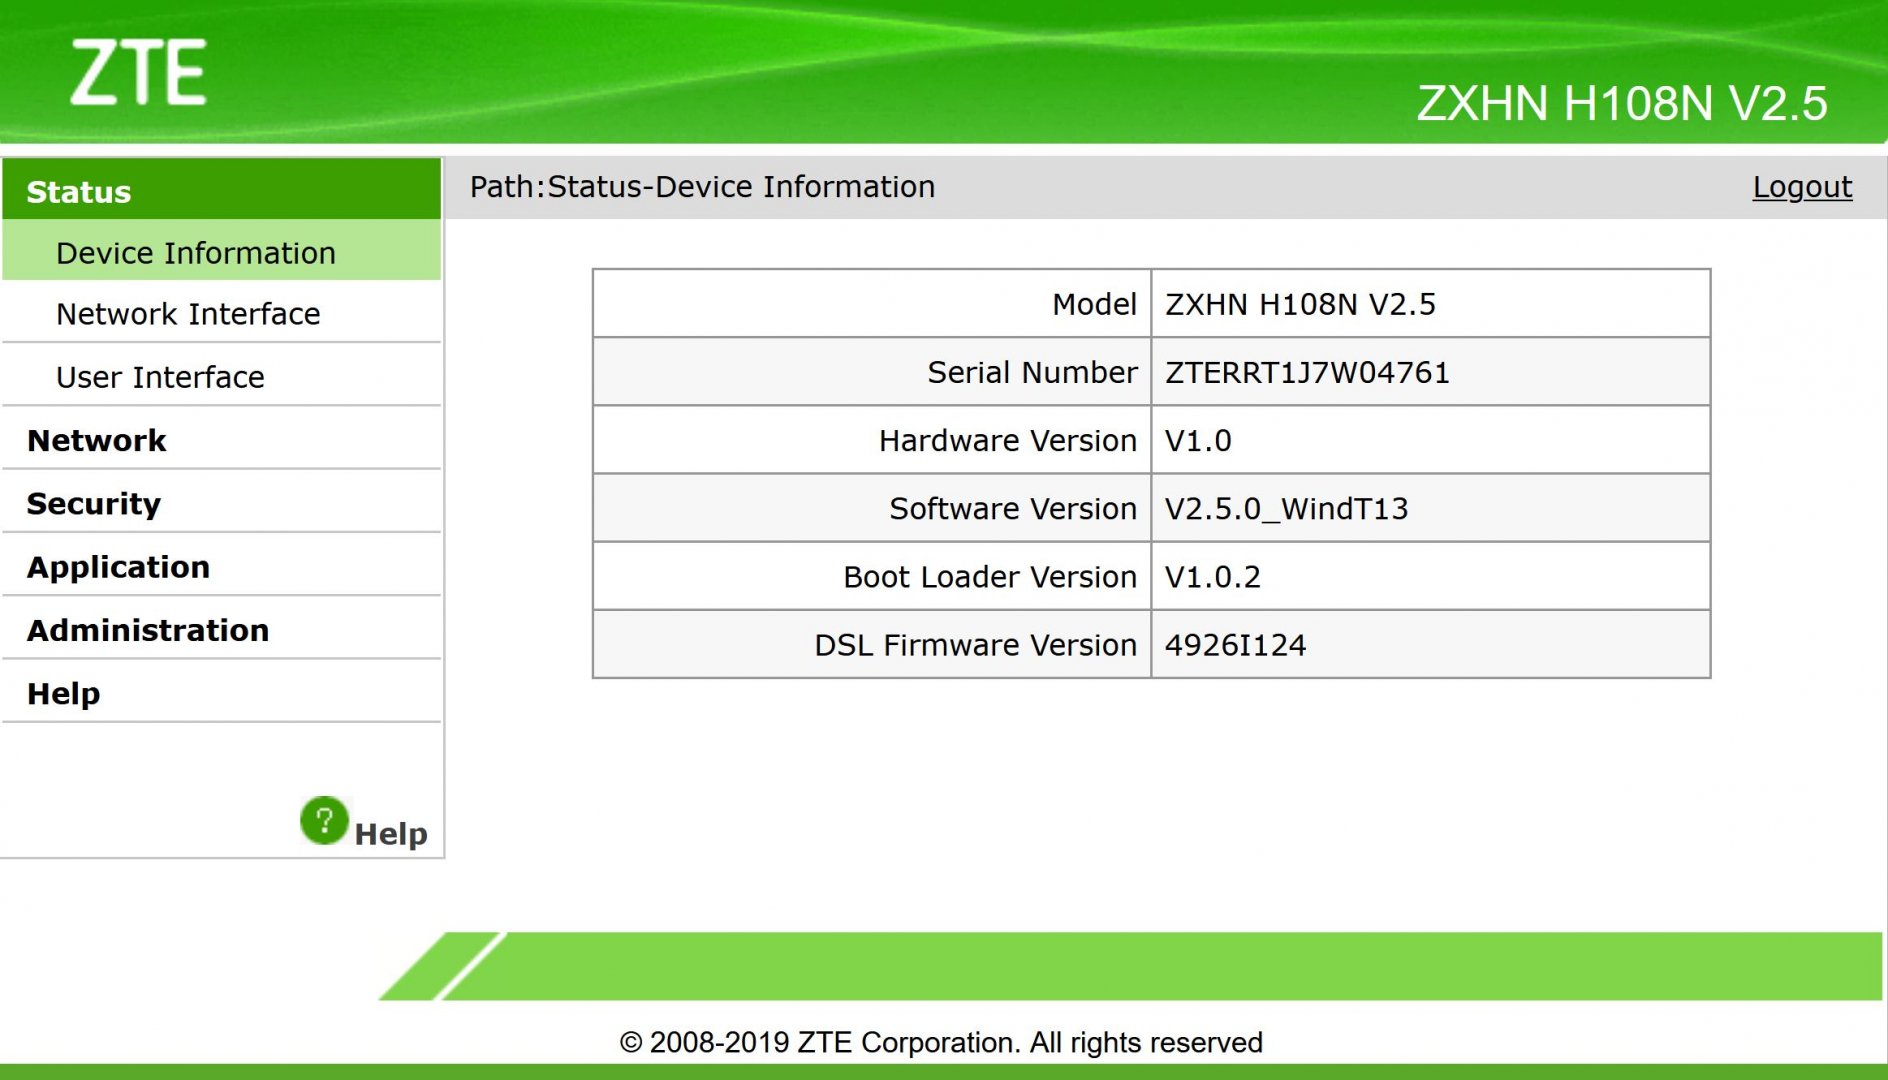Open the Device Information page
The width and height of the screenshot is (1888, 1080).
195,253
